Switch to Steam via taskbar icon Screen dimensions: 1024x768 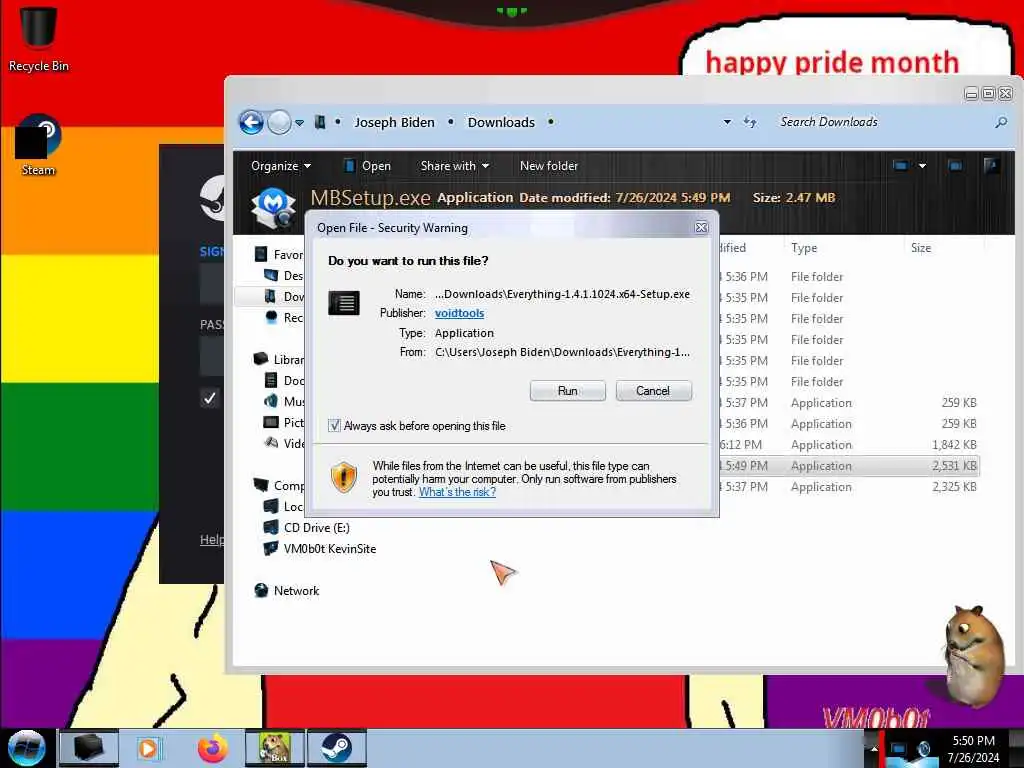(x=336, y=748)
